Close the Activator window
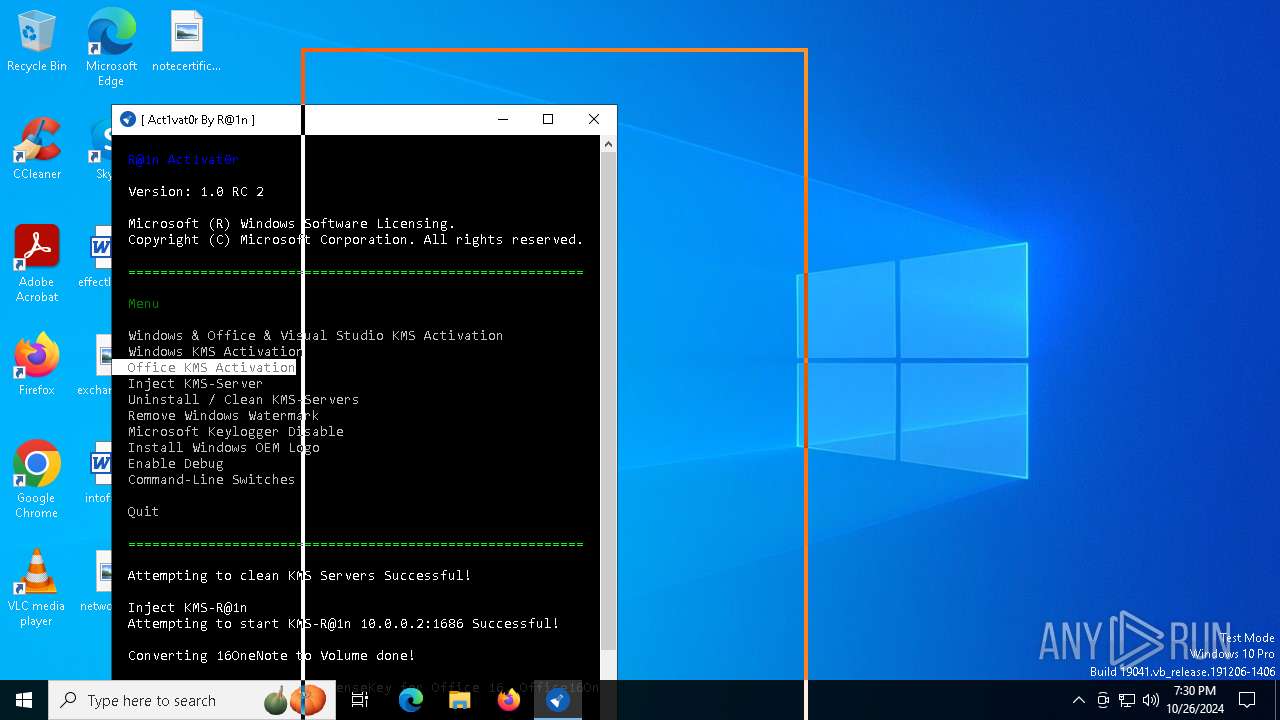 tap(594, 119)
